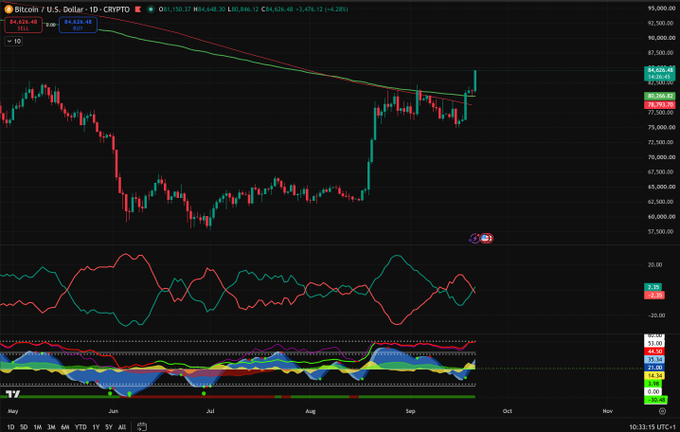Open the price scale settings gear icon
Screen dimensions: 680x432
click(662, 411)
